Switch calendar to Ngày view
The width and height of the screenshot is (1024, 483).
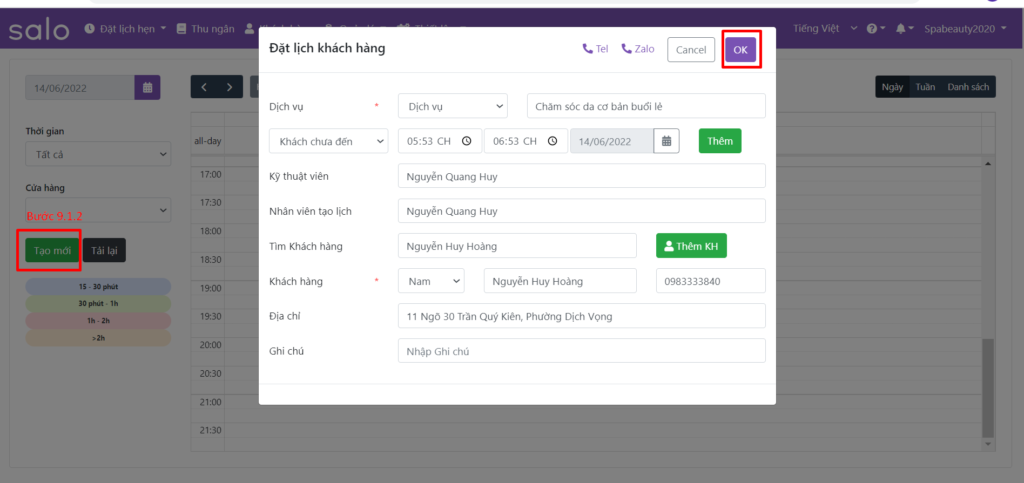pyautogui.click(x=892, y=87)
